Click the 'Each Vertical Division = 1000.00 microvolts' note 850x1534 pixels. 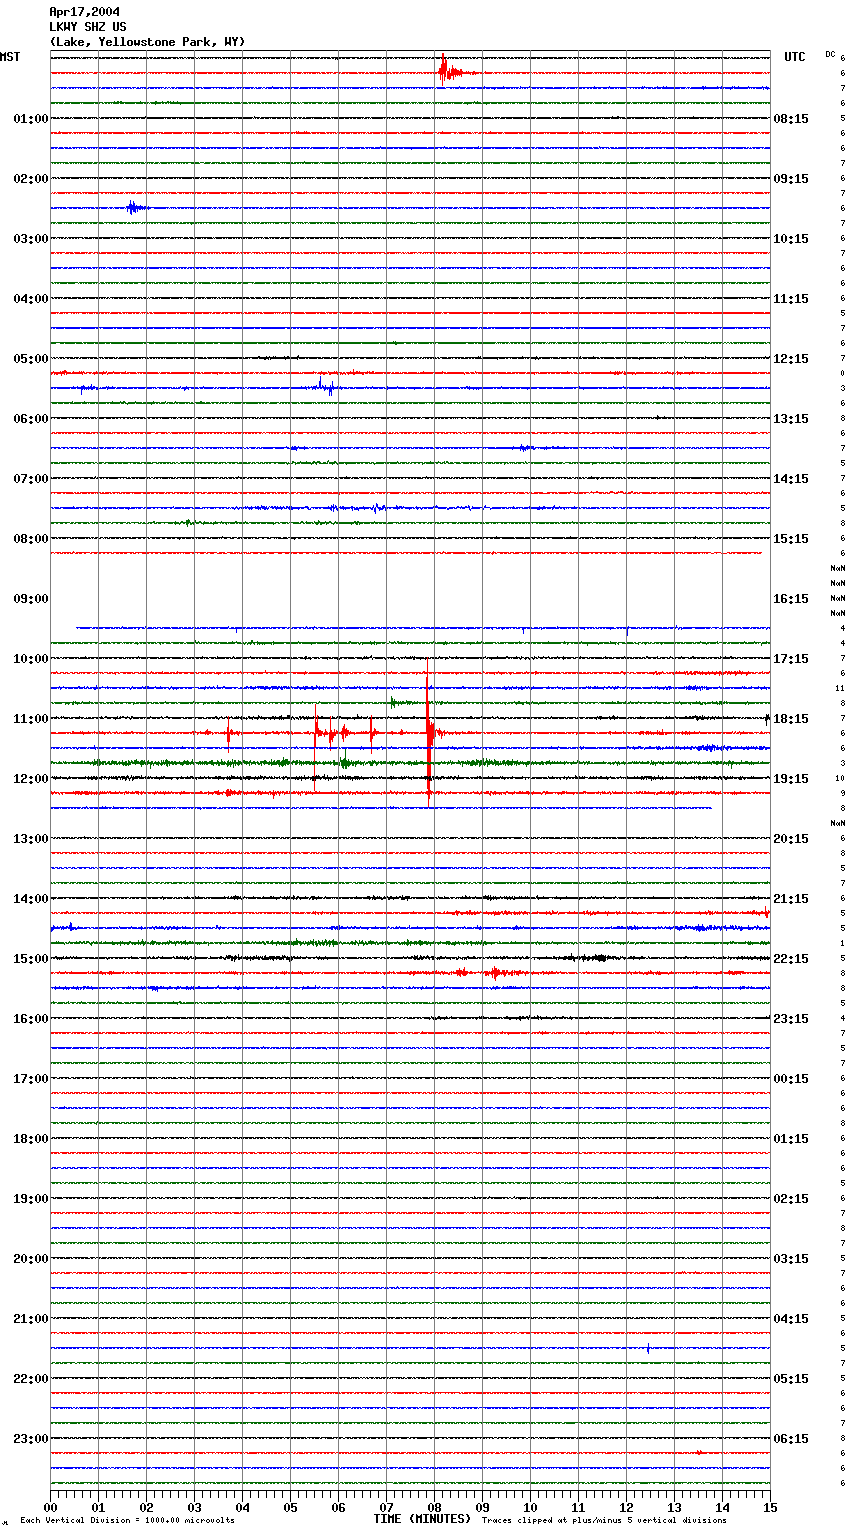pyautogui.click(x=127, y=1520)
